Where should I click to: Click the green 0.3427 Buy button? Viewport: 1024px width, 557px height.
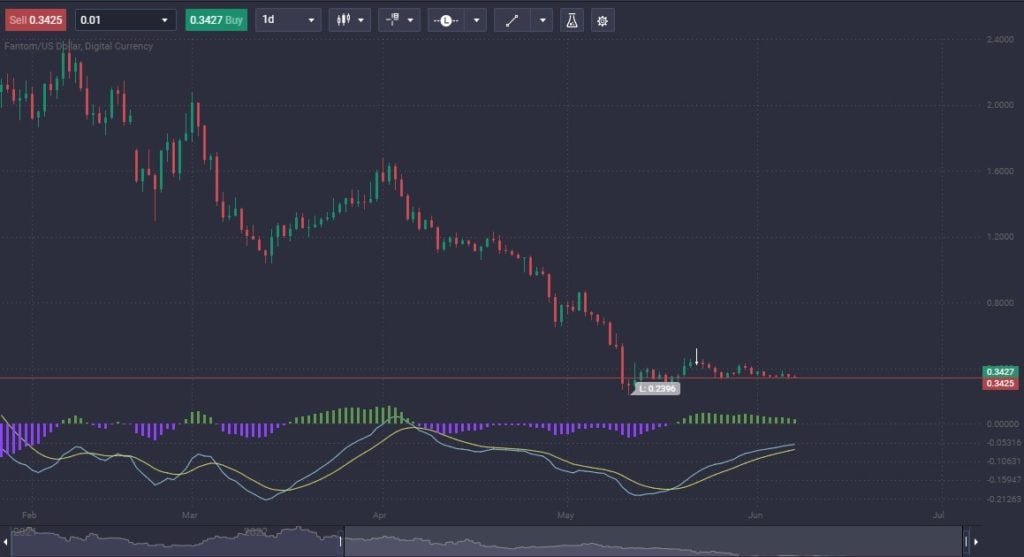click(215, 20)
